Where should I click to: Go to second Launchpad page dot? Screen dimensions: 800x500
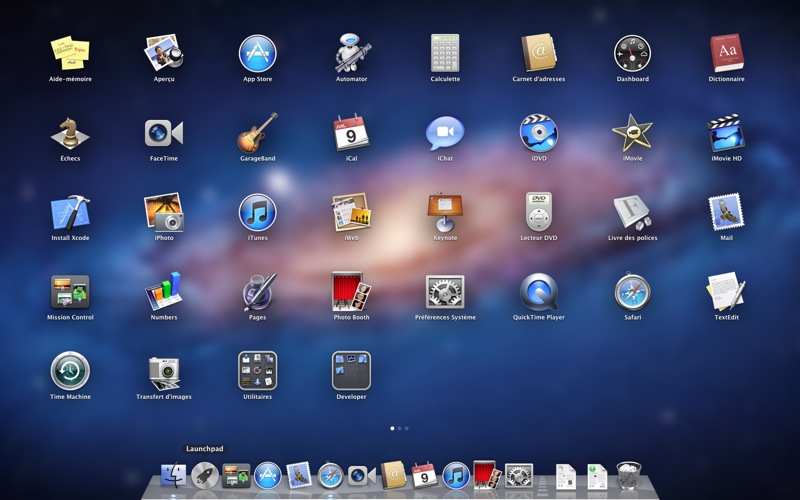coord(399,429)
